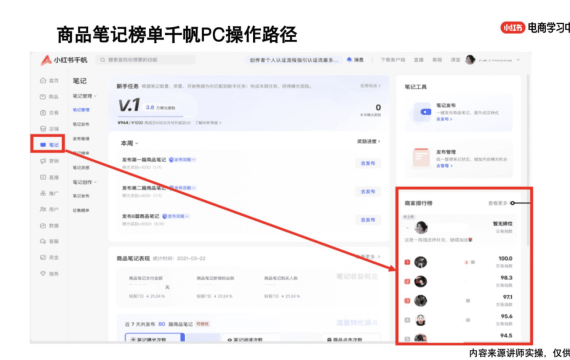Image resolution: width=570 pixels, height=360 pixels.
Task: Click the right-side vertical scrollbar
Action: click(x=528, y=160)
